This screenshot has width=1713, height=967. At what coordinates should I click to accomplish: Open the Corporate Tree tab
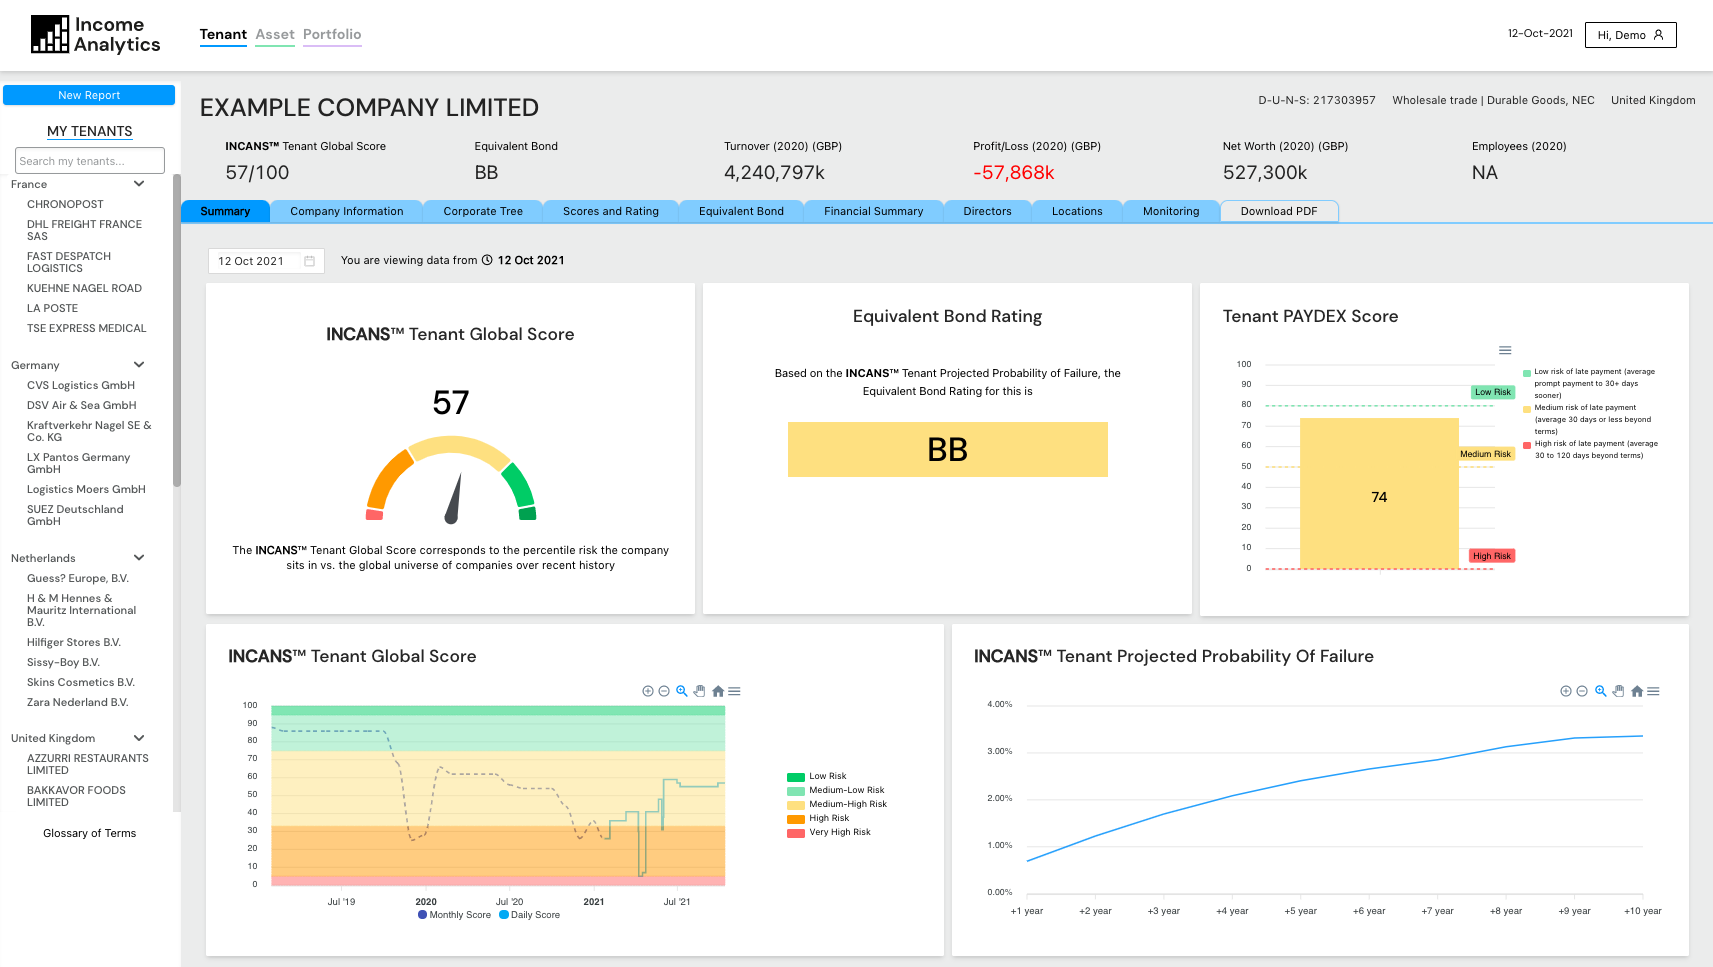tap(483, 211)
